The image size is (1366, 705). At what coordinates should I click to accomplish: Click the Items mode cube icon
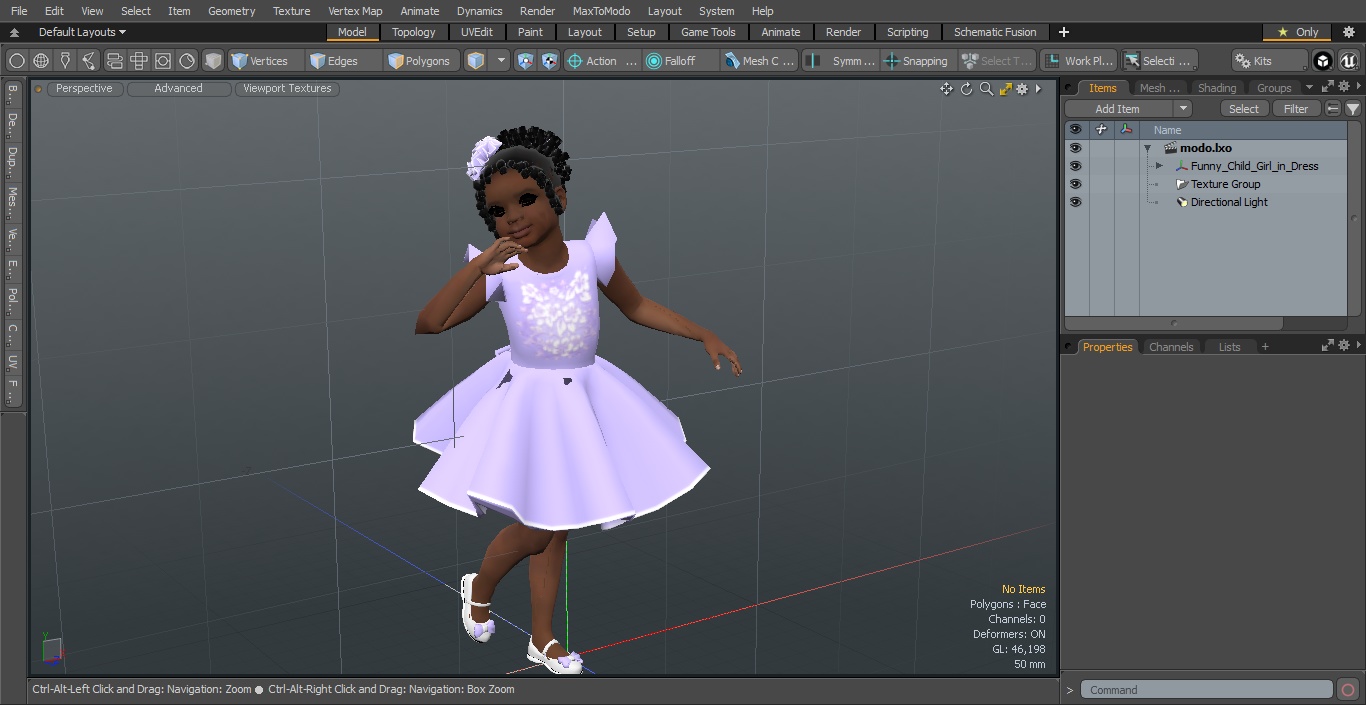tap(476, 61)
